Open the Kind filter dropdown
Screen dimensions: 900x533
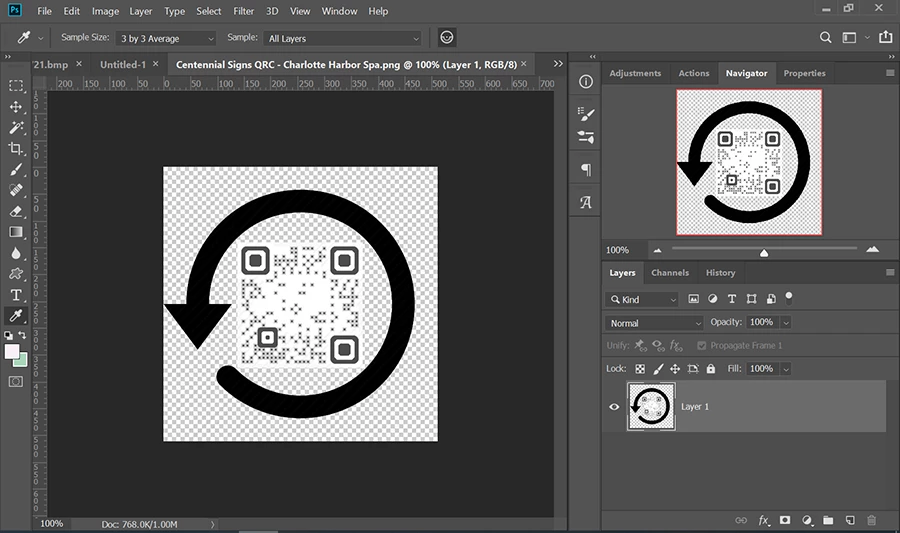(642, 299)
